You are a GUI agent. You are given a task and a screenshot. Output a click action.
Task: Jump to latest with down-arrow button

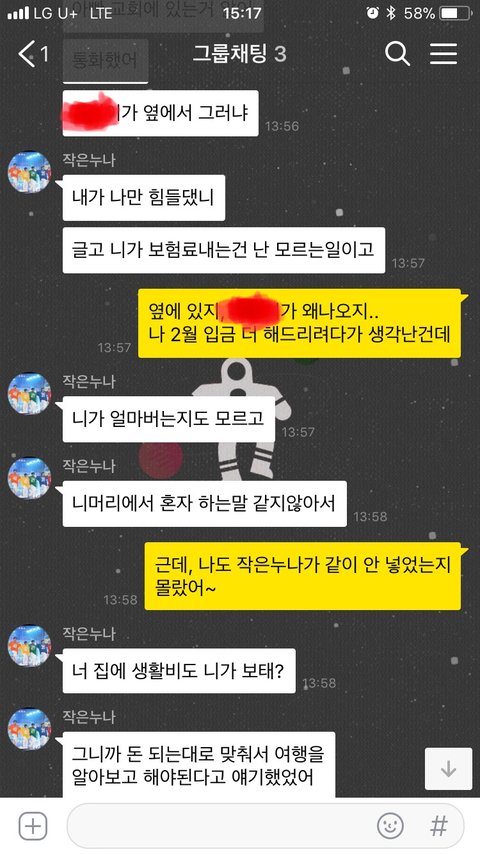point(448,769)
